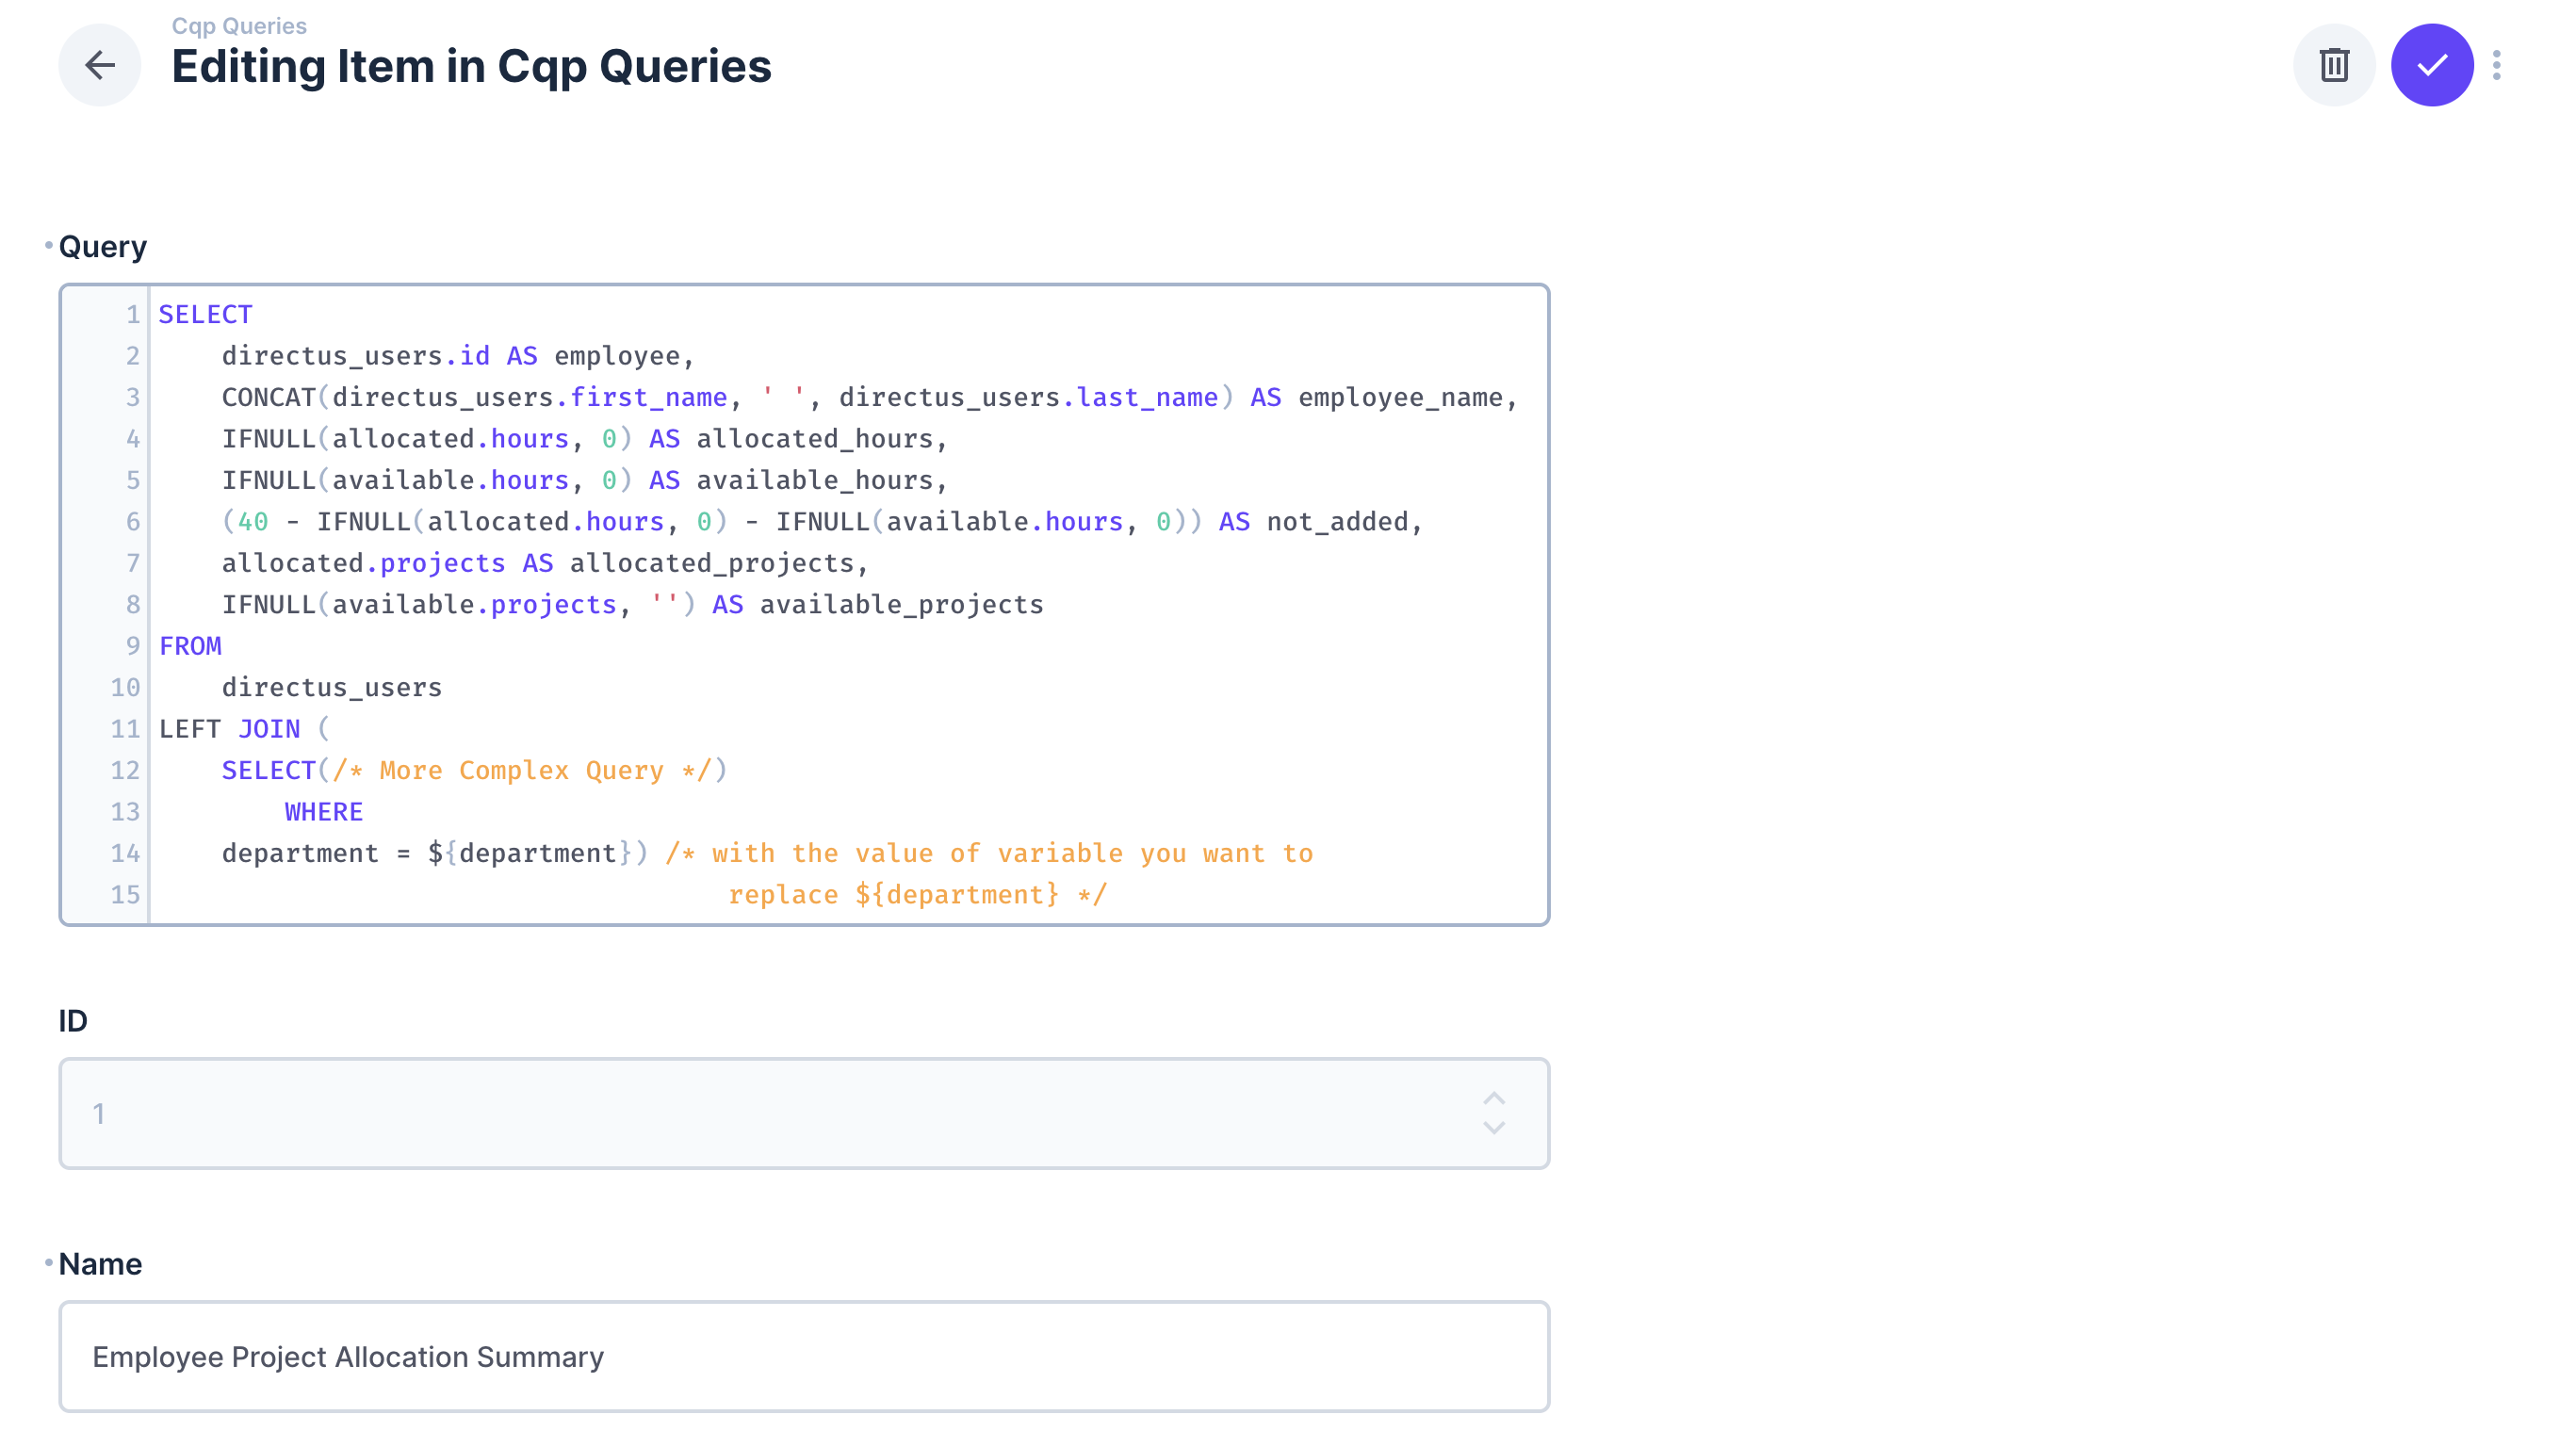Decrement ID with down stepper arrow
The image size is (2576, 1447).
point(1493,1128)
